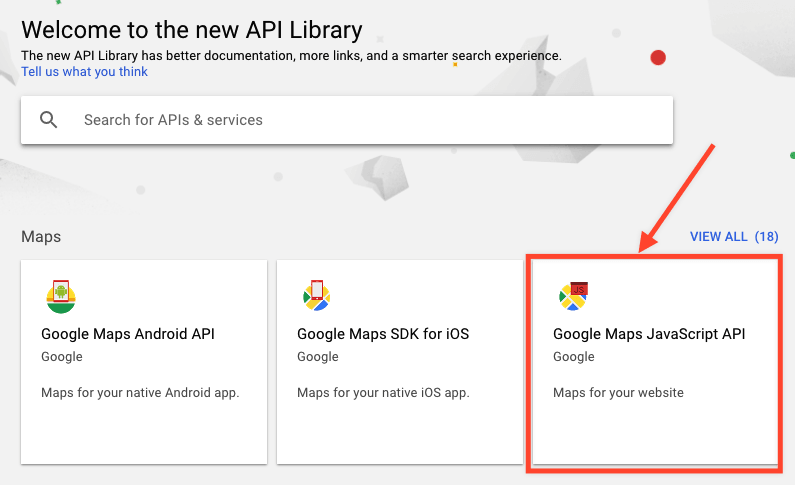Click the Google Maps JavaScript API icon
The image size is (795, 485).
click(x=573, y=296)
